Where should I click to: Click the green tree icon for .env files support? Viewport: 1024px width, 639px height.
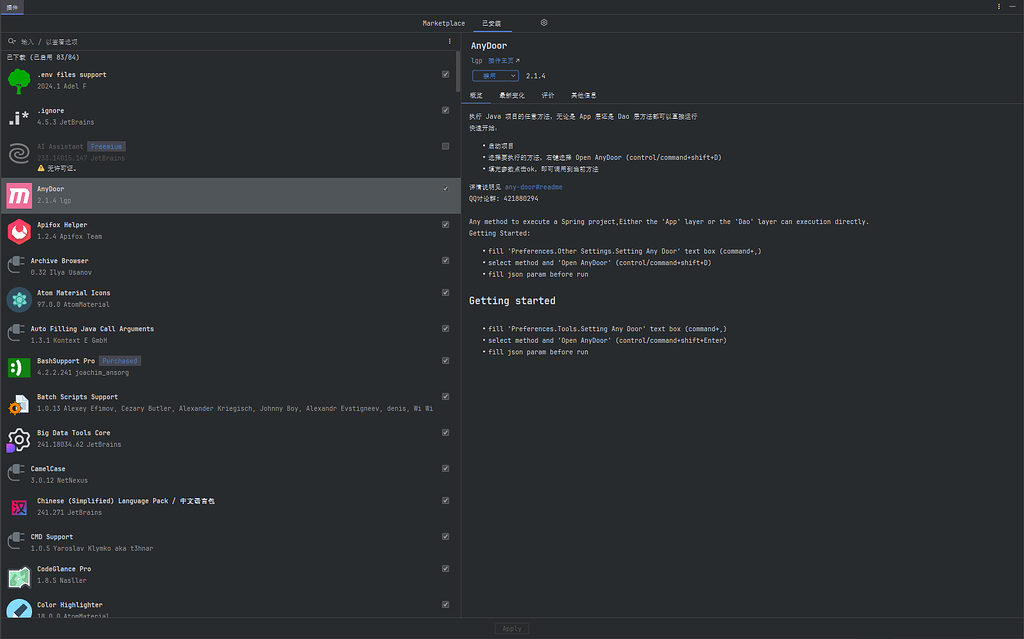point(19,81)
